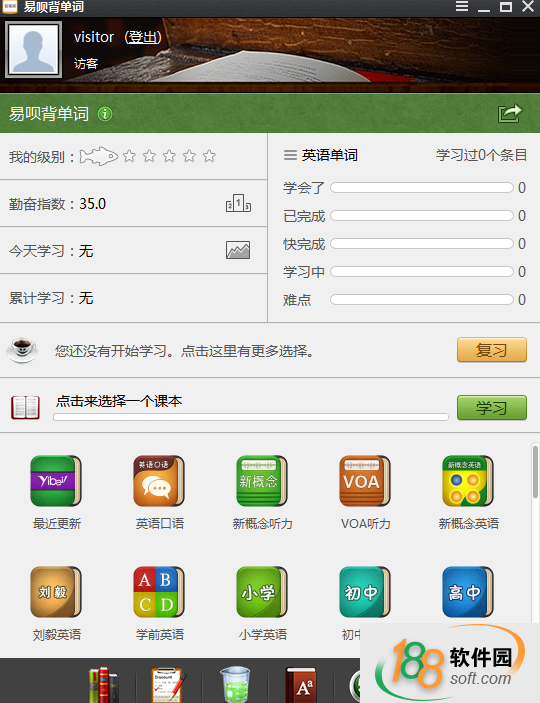The image size is (540, 703).
Task: Click the 登出 logout link
Action: point(143,37)
